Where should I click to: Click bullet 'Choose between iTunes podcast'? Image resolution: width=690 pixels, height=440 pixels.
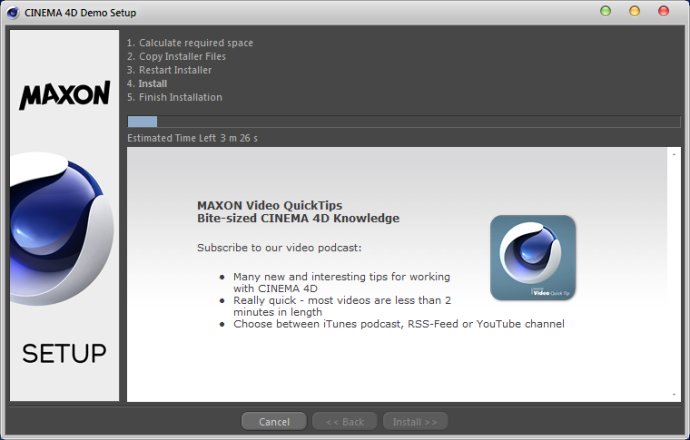399,324
